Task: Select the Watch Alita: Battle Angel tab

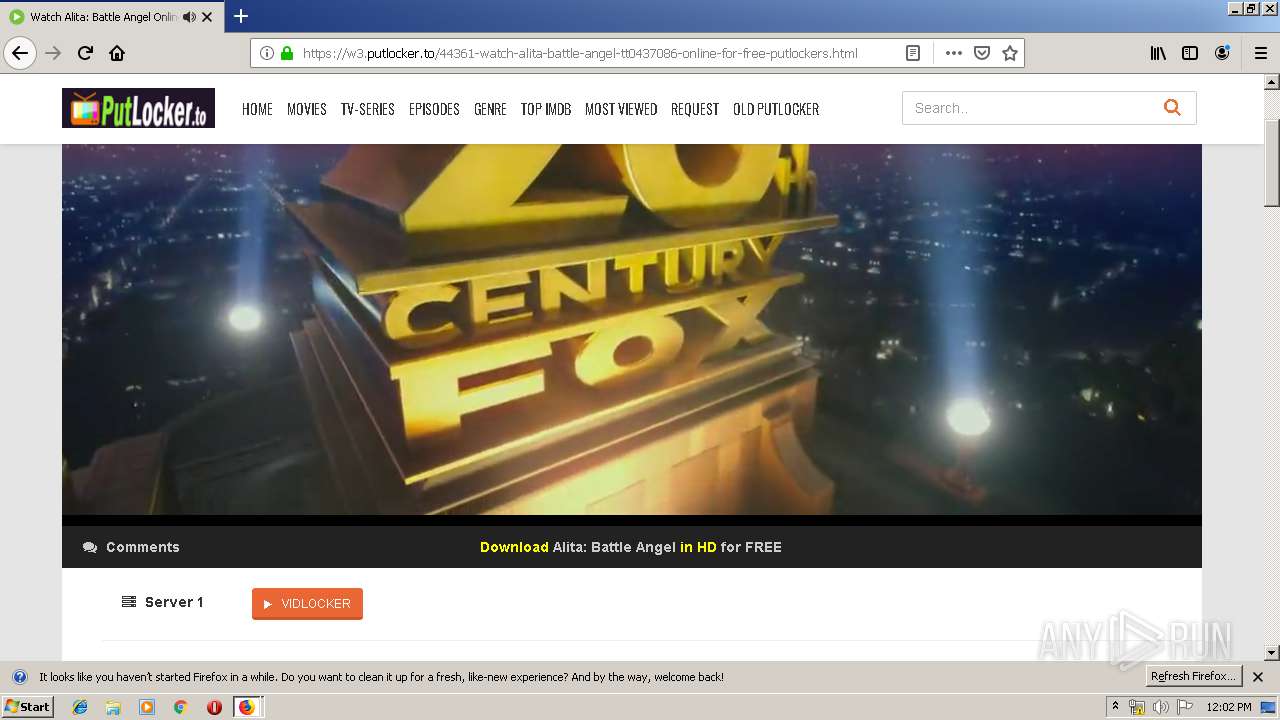Action: click(x=103, y=17)
